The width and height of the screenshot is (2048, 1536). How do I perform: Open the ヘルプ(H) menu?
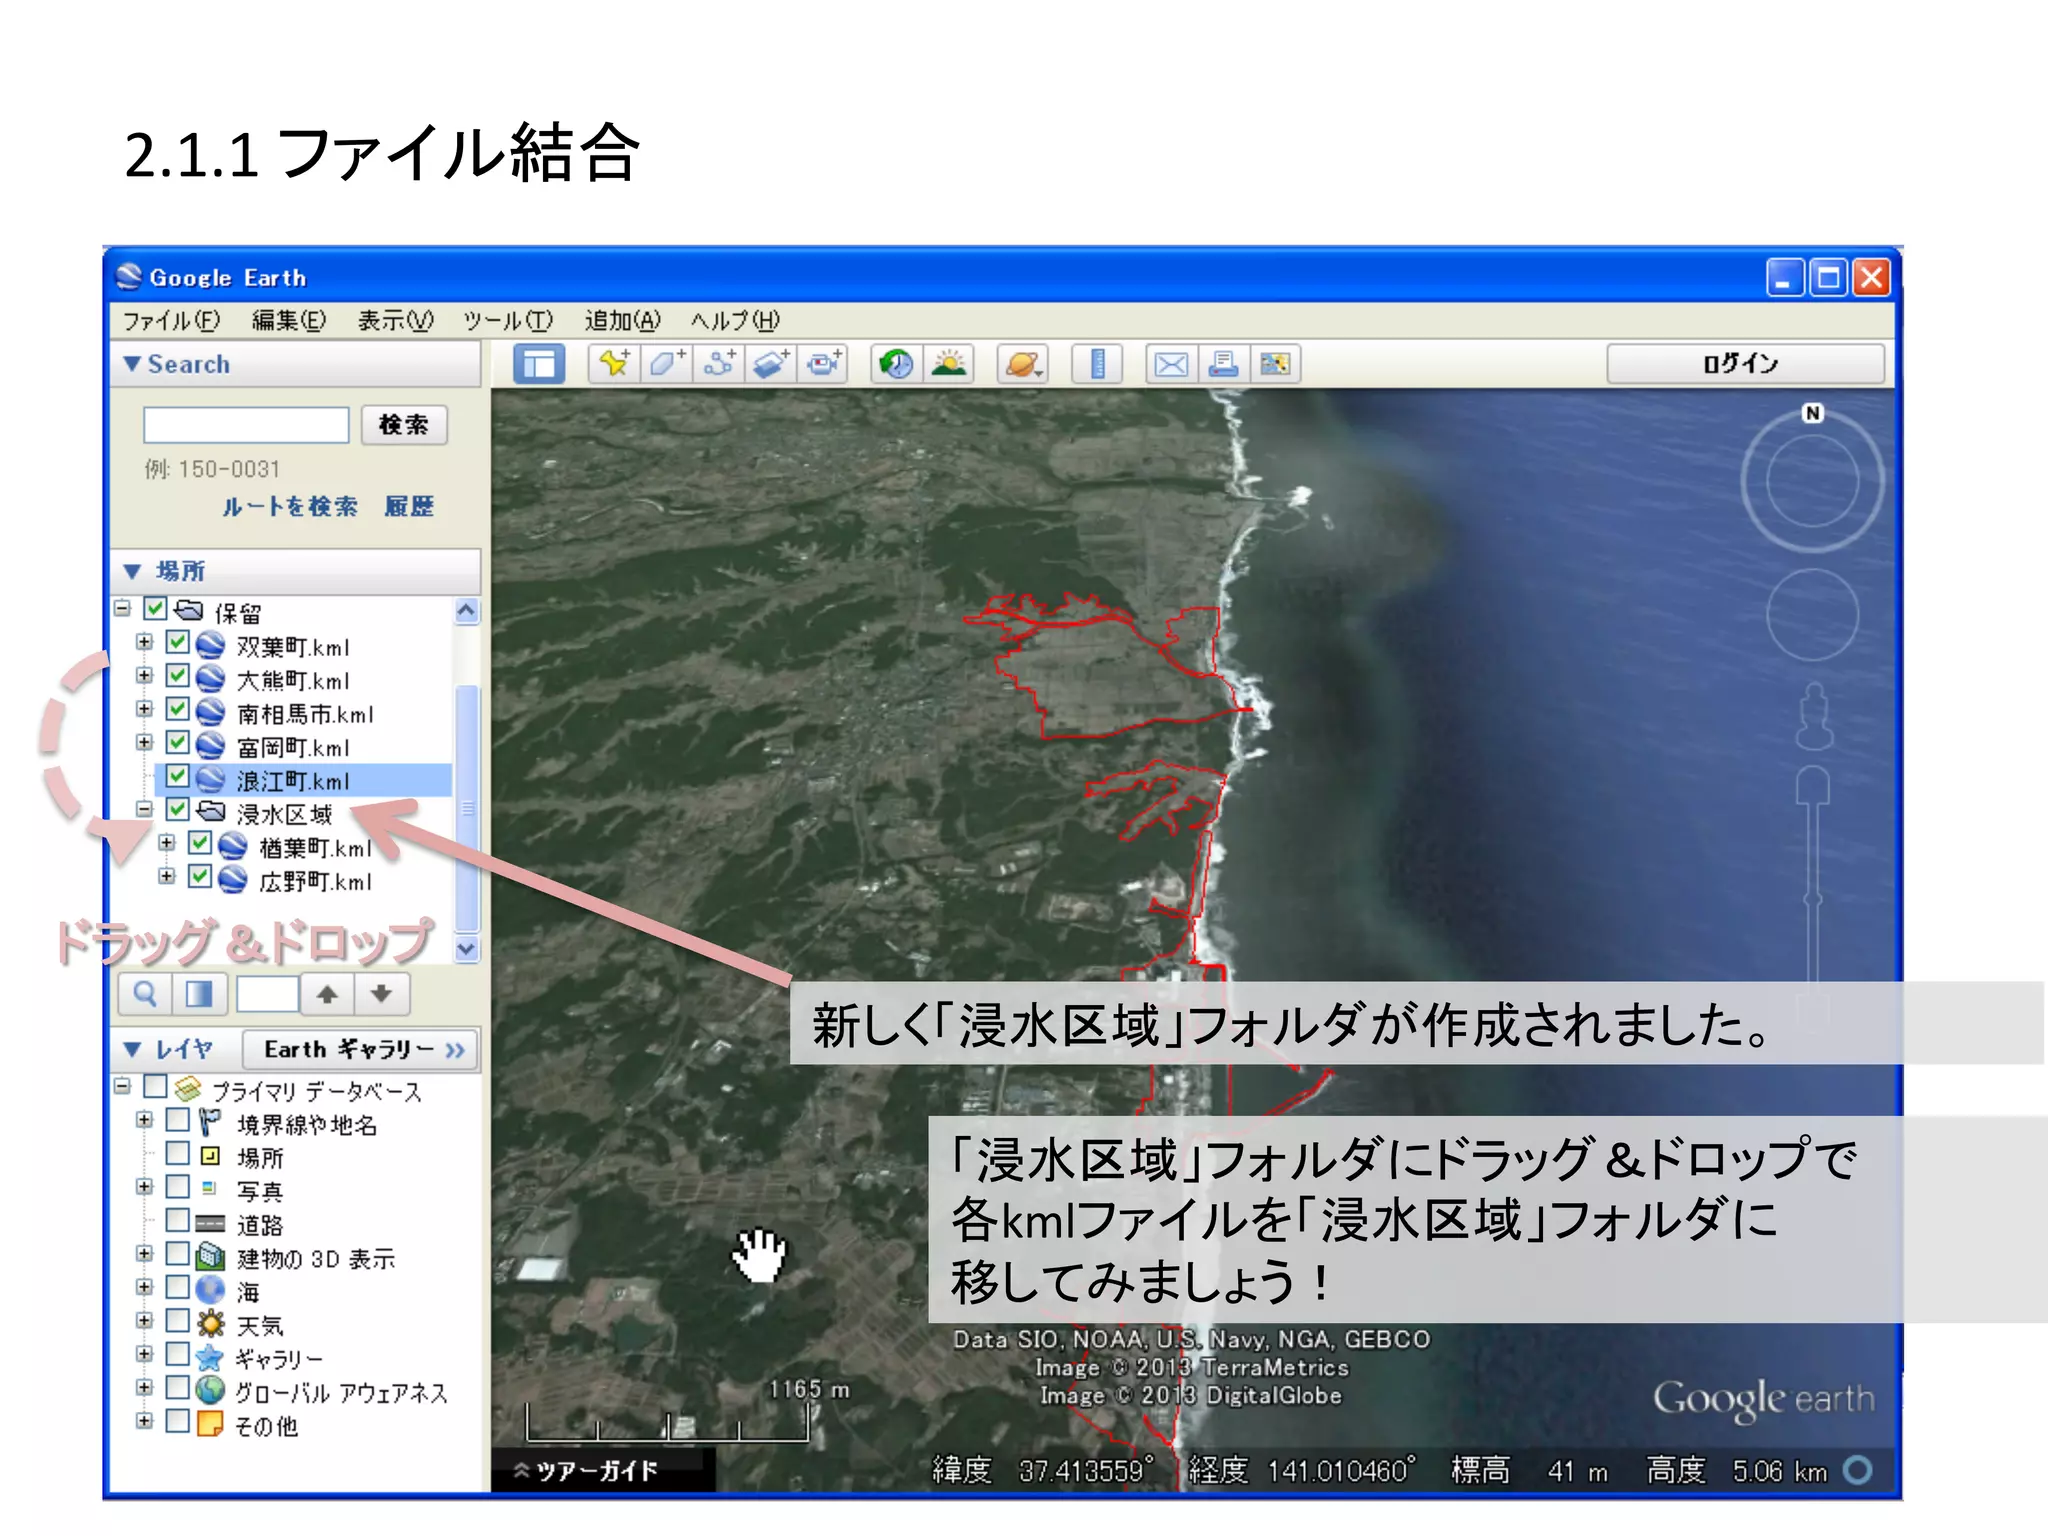[x=735, y=321]
